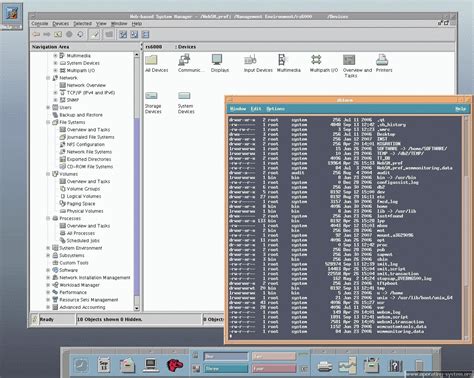
Task: Open the Selected menu
Action: (x=82, y=24)
